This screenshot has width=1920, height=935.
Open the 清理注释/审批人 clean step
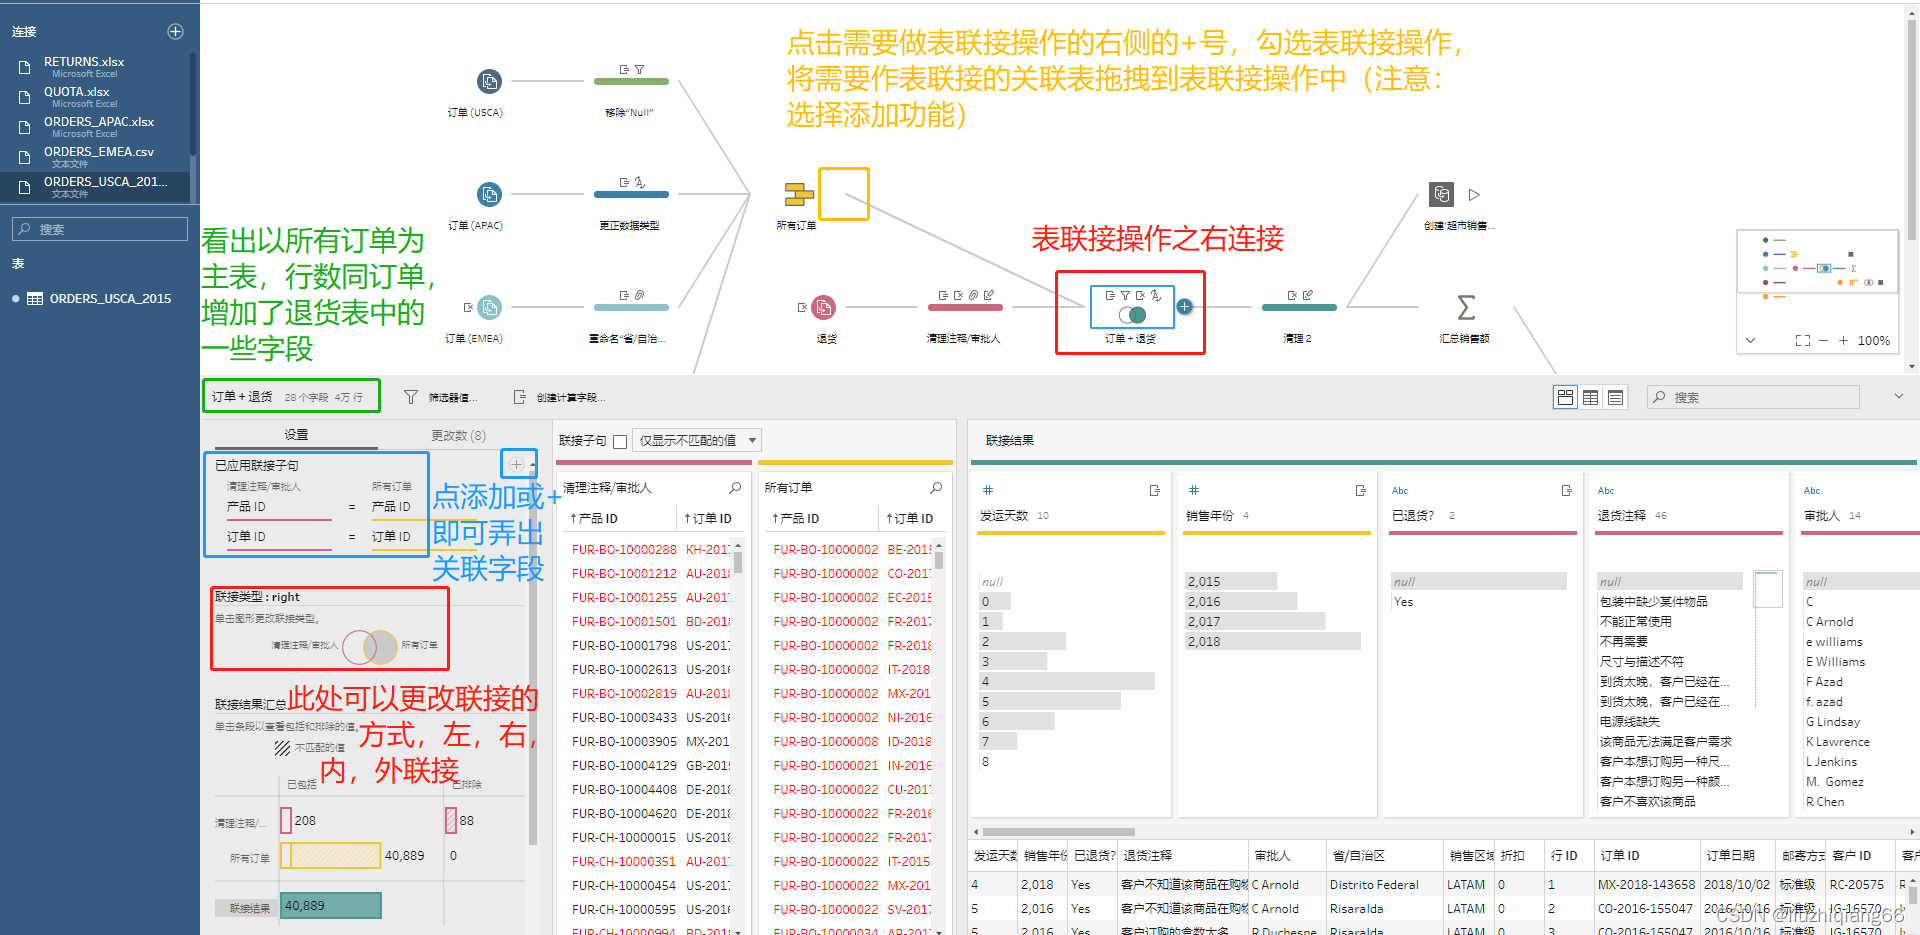click(x=965, y=307)
